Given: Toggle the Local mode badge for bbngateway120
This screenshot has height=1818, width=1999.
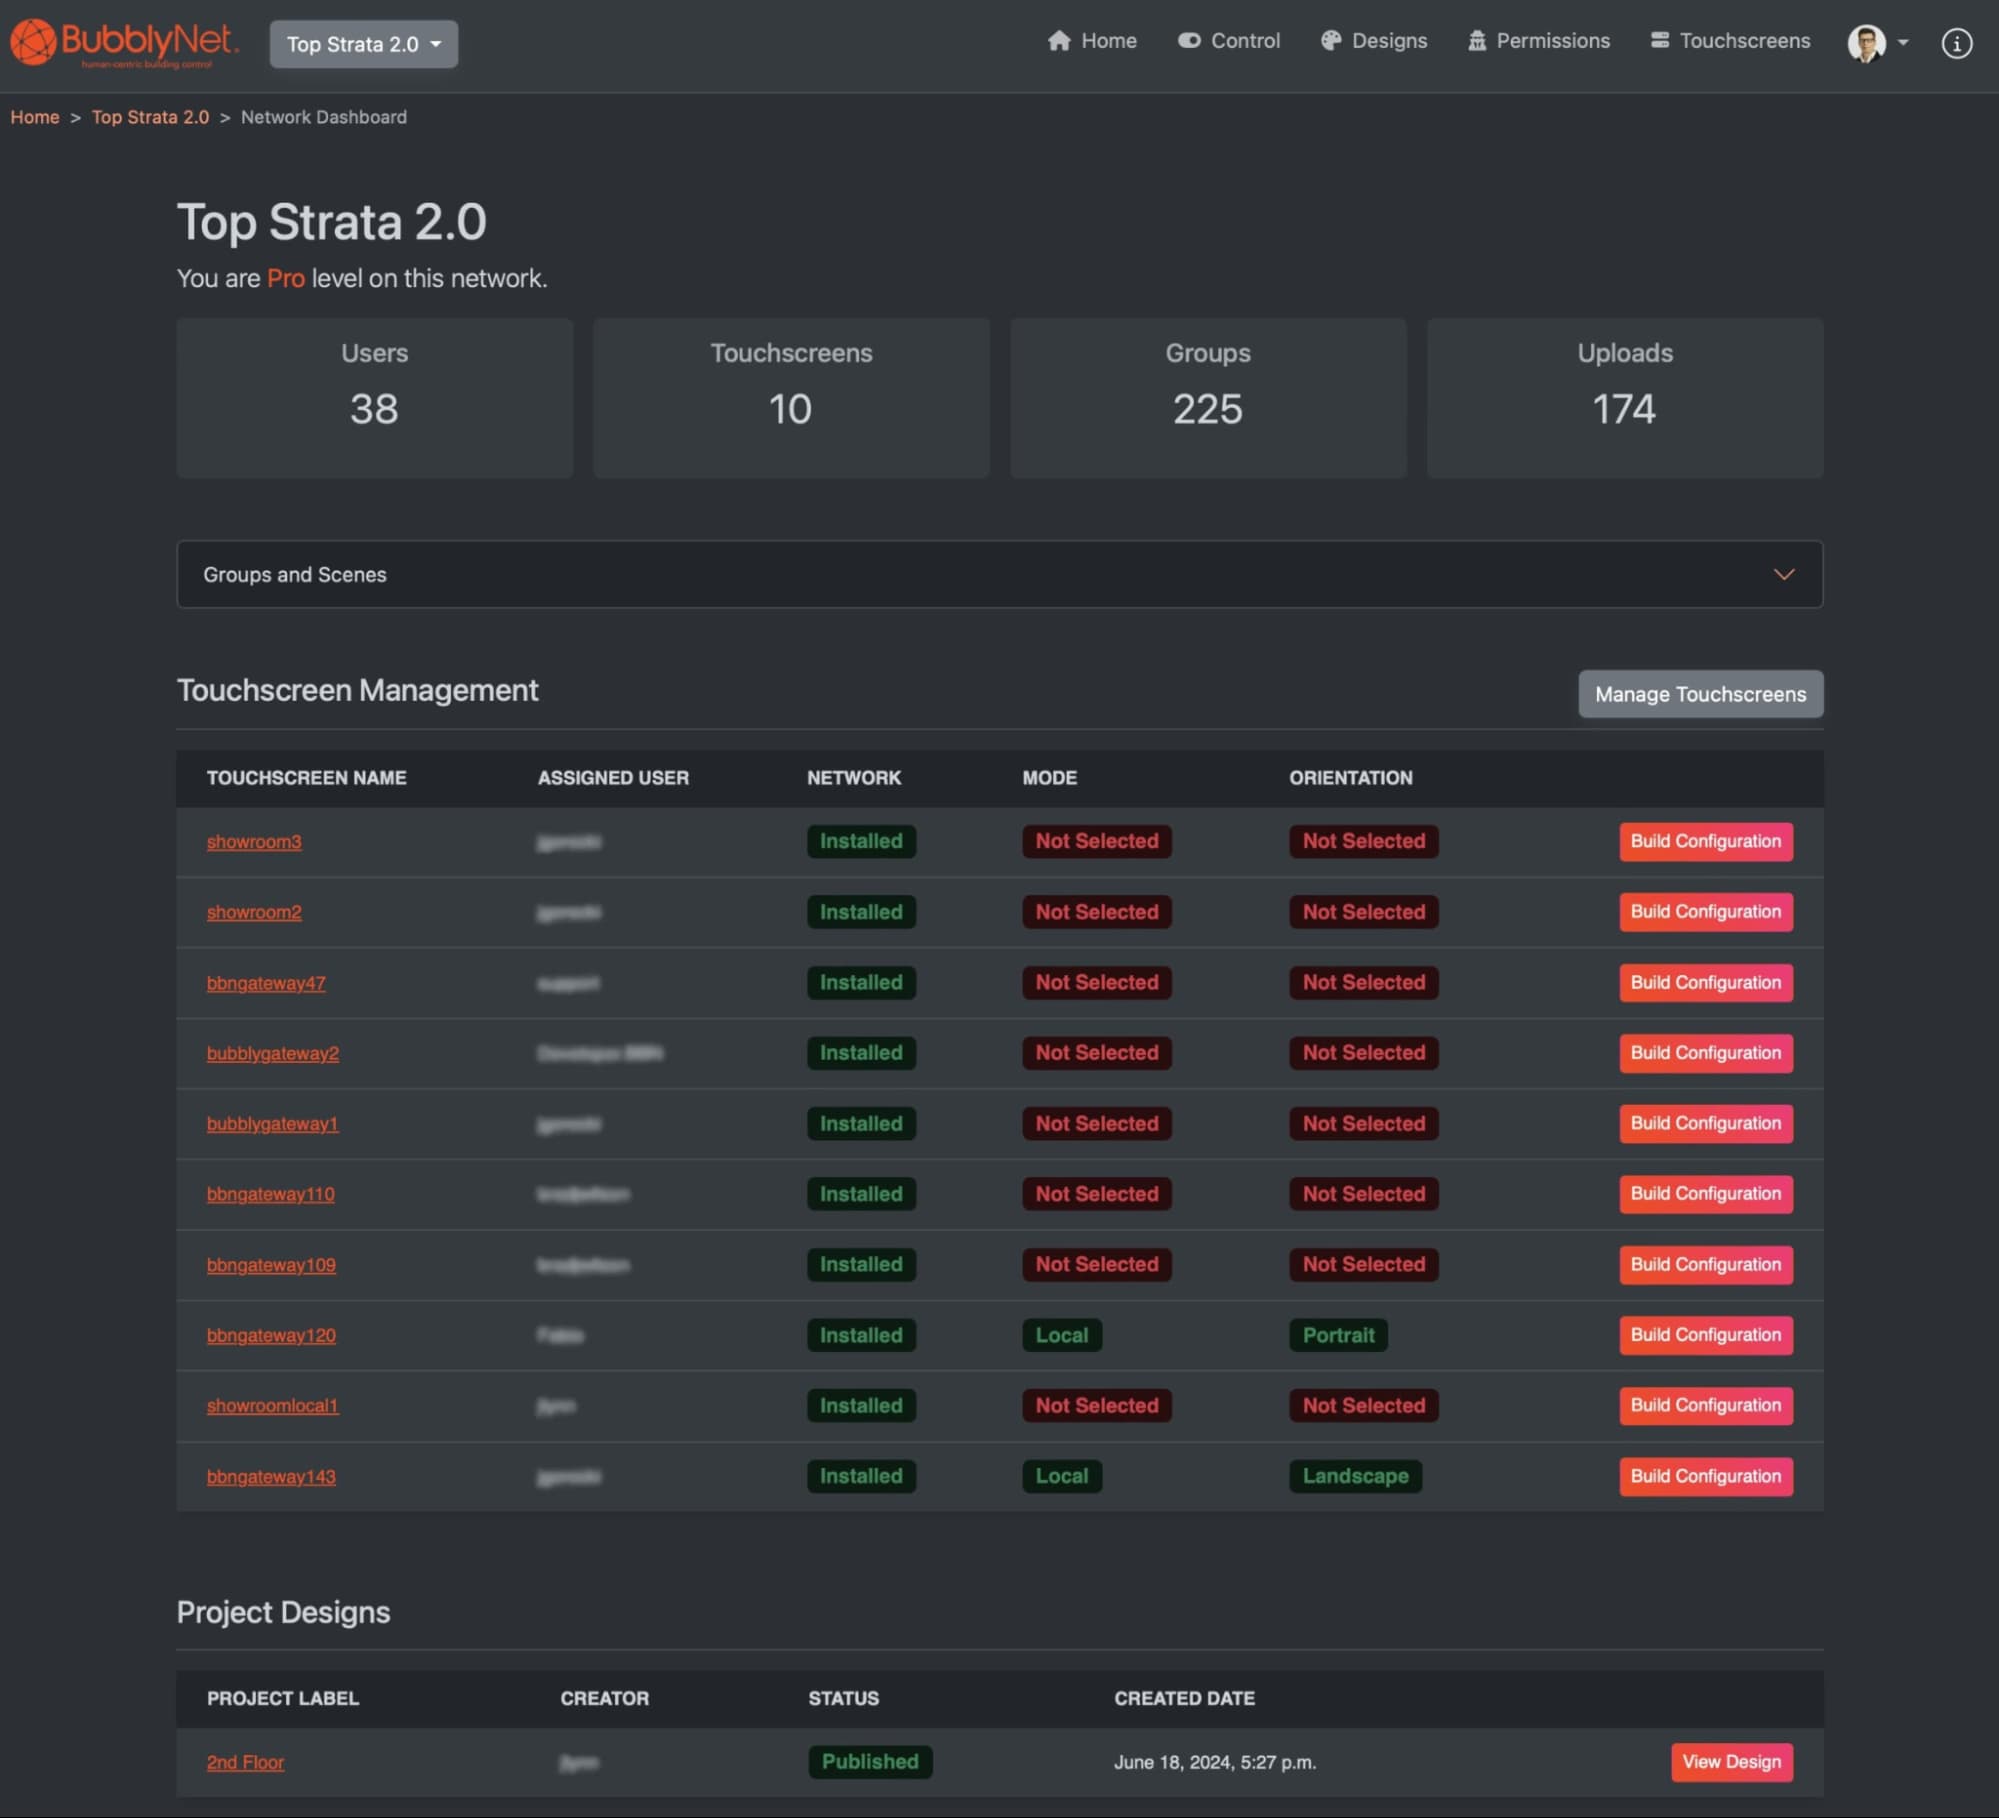Looking at the screenshot, I should pyautogui.click(x=1062, y=1335).
